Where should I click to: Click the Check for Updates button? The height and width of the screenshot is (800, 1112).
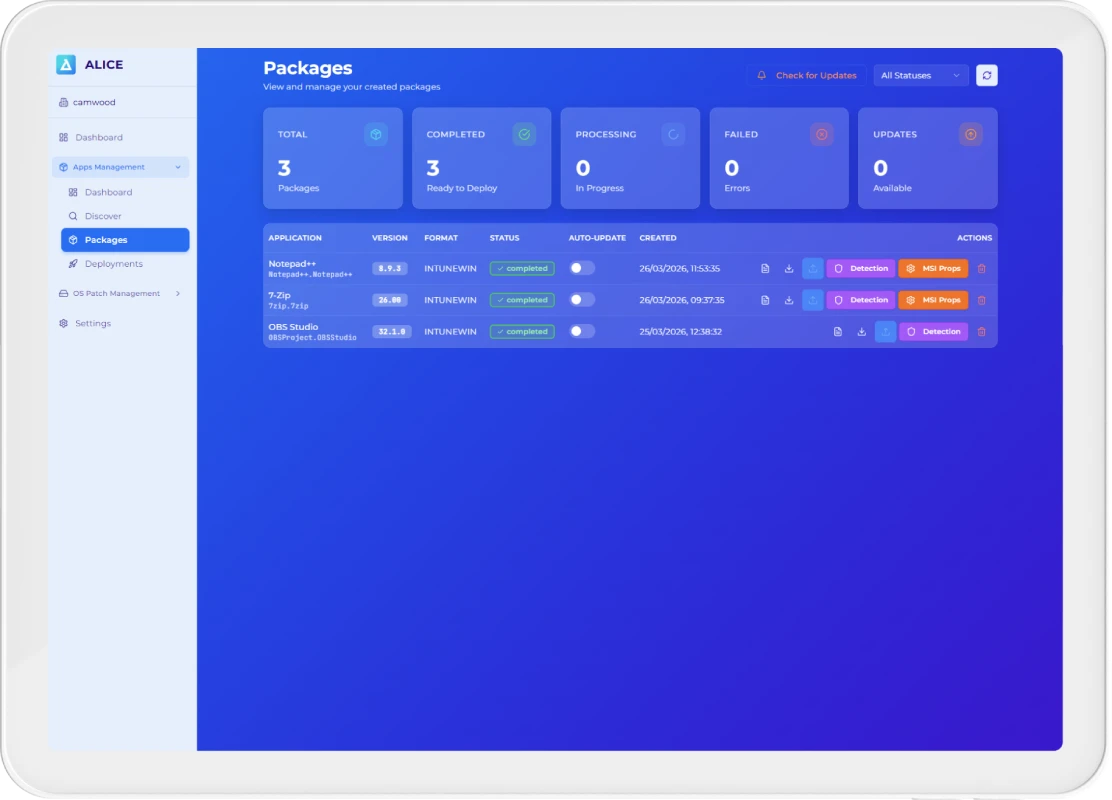[x=807, y=76]
